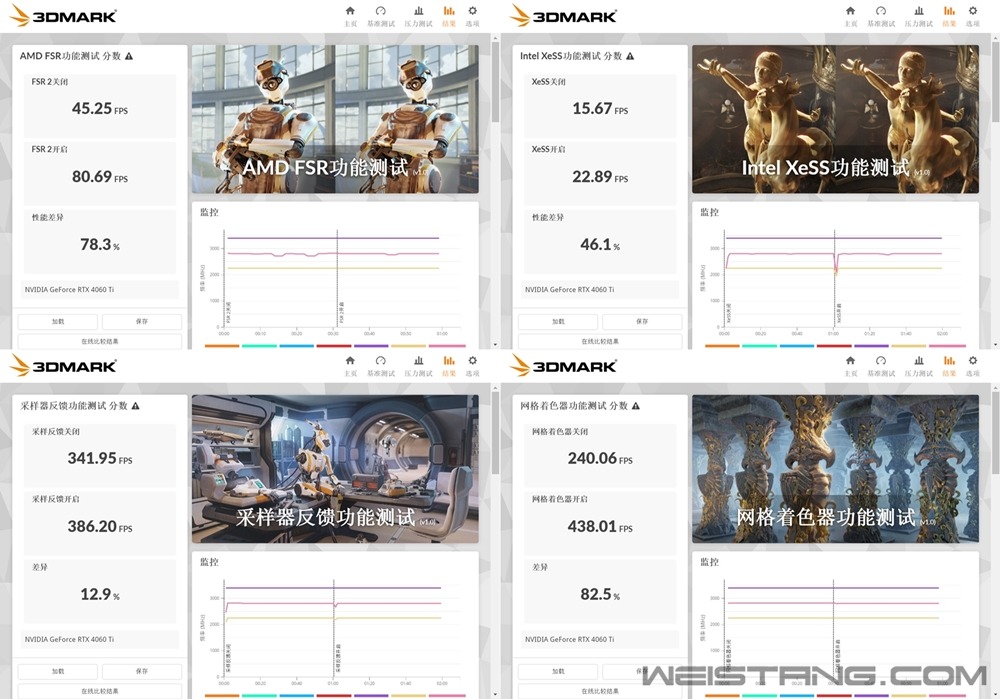The width and height of the screenshot is (1000, 699).
Task: Open Benchmarks gauge icon in AMD FSR window
Action: click(x=381, y=11)
